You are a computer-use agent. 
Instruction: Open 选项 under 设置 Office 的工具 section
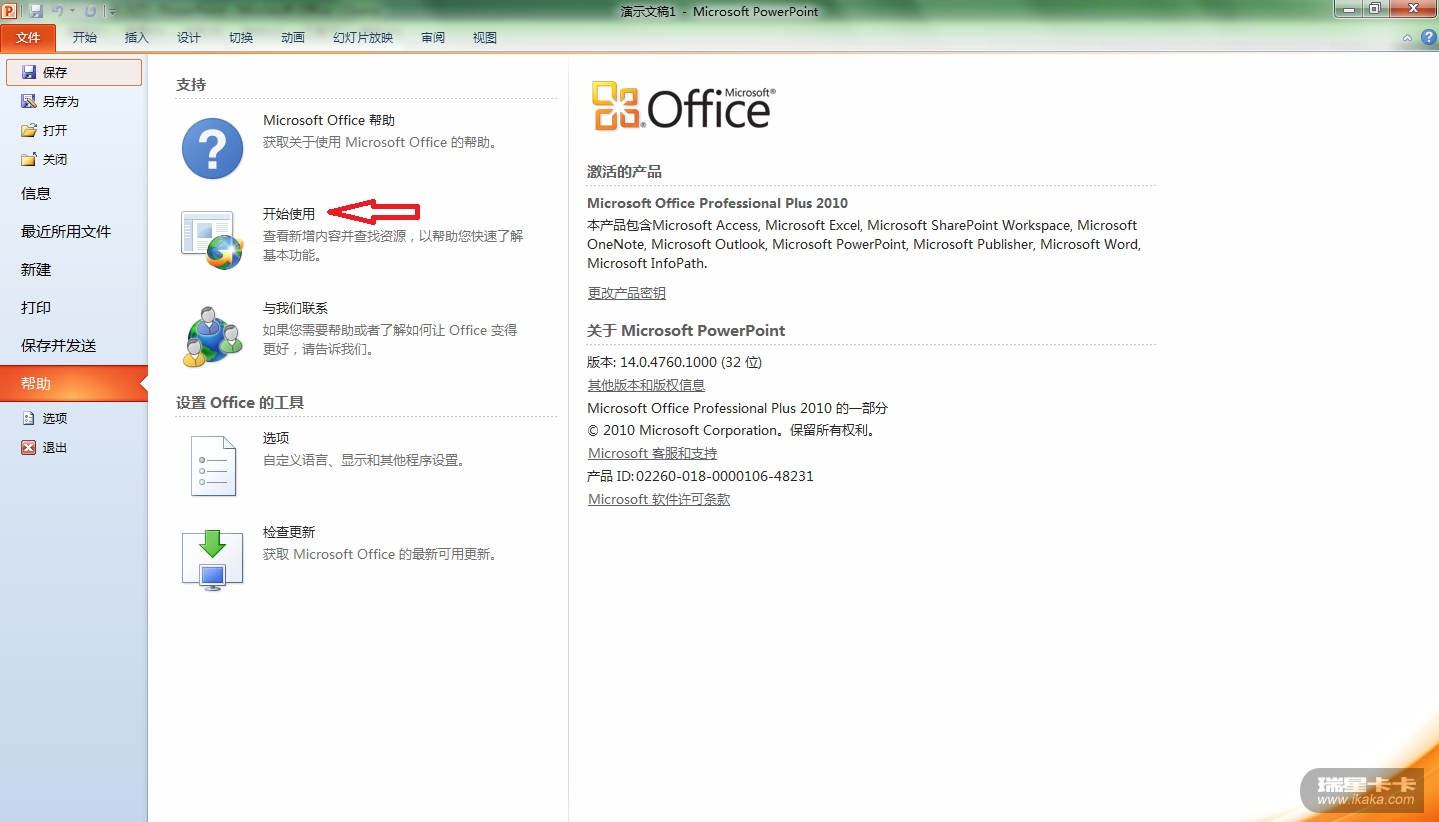point(276,438)
